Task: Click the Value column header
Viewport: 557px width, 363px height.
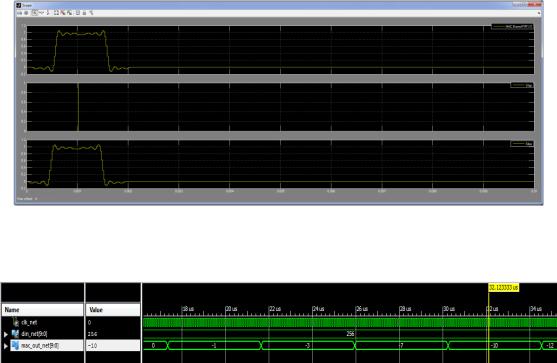Action: pos(113,310)
